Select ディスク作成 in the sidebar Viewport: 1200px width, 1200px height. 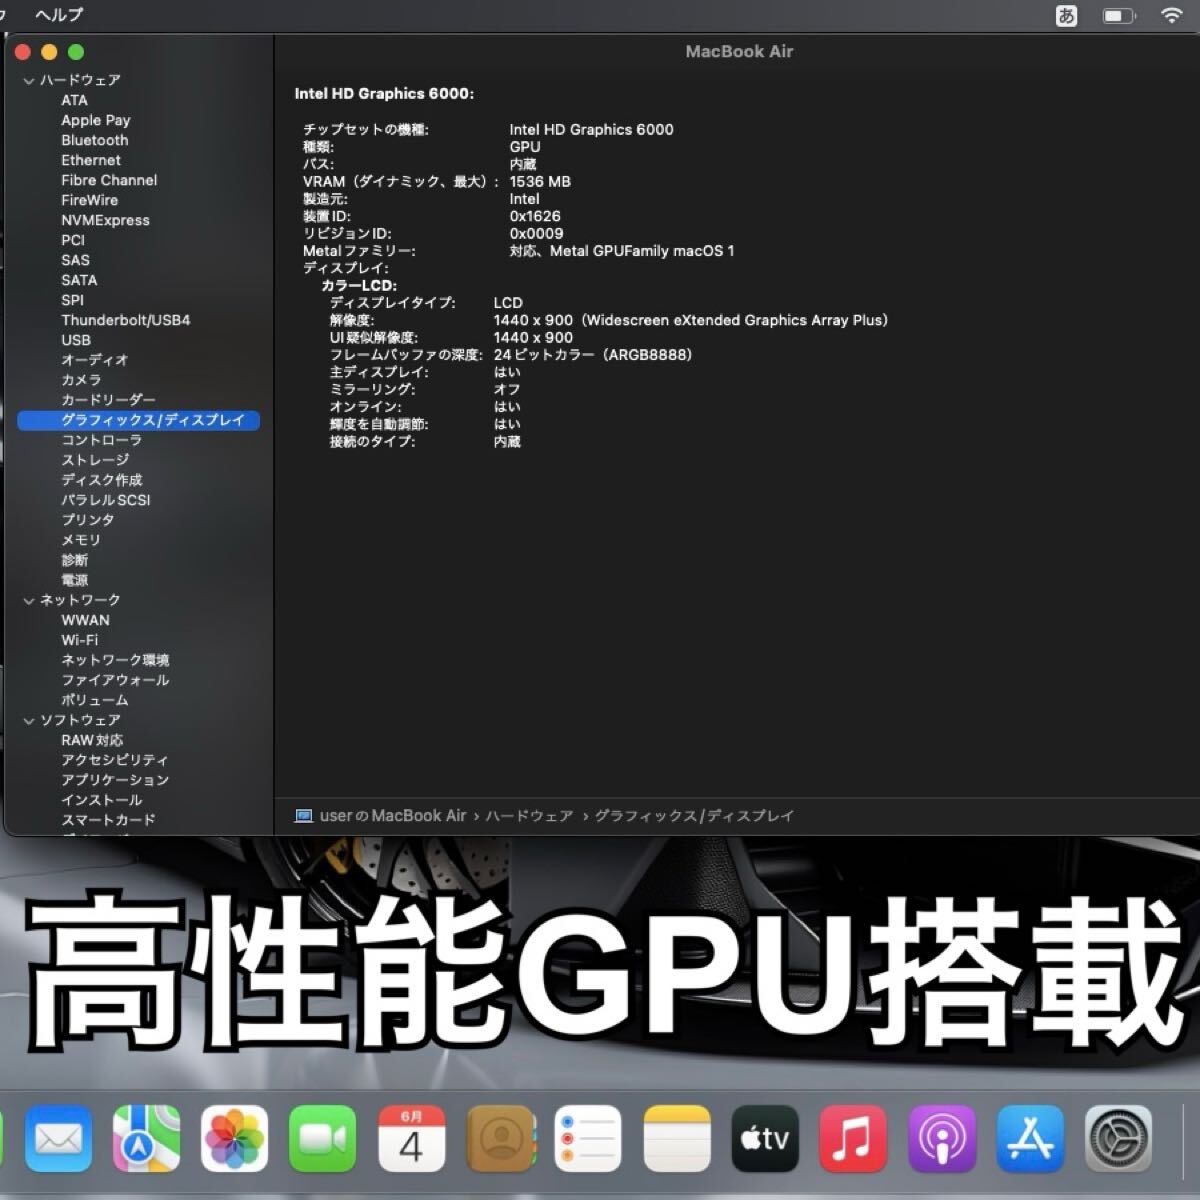coord(102,480)
